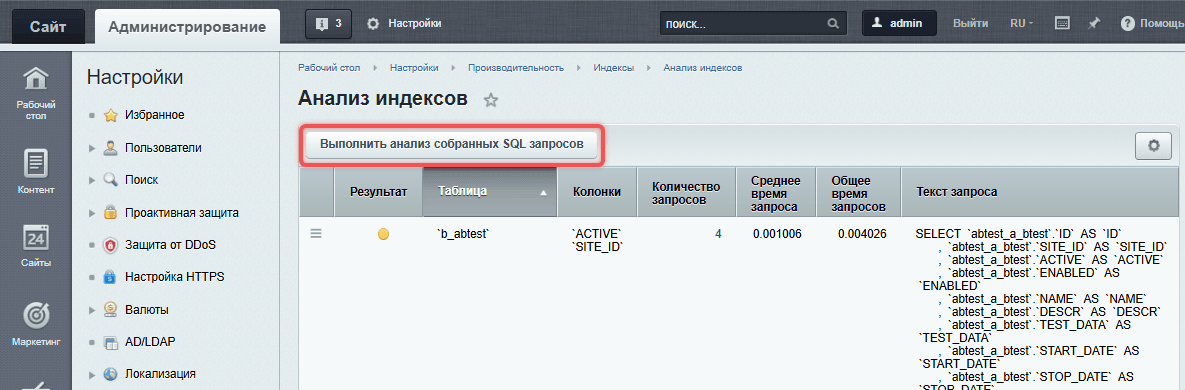Open row actions menu for b_abtest

click(317, 234)
